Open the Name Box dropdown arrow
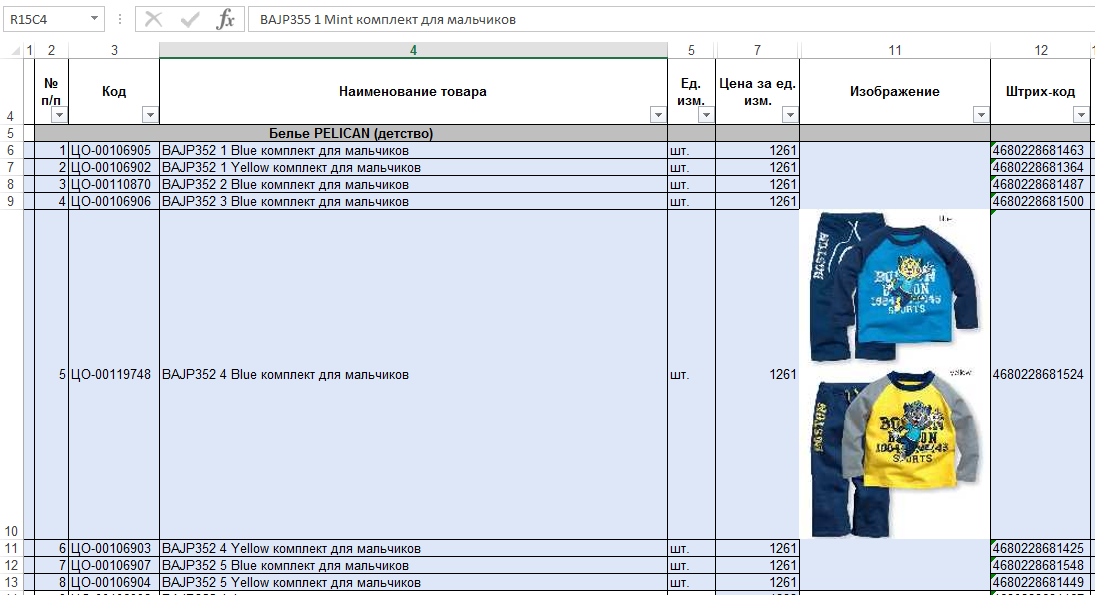This screenshot has height=595, width=1095. pos(95,19)
